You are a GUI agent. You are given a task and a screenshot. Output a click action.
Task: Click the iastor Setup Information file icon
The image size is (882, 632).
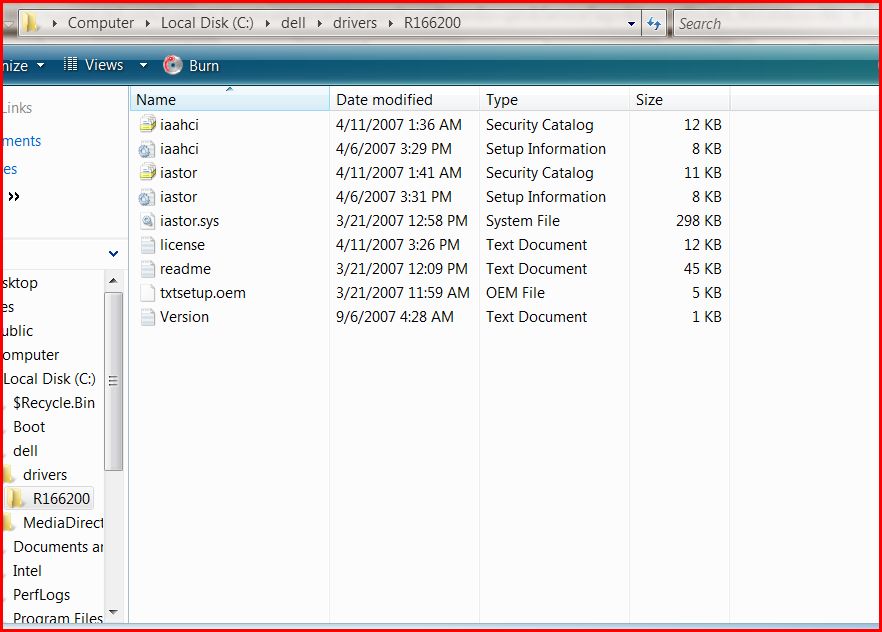146,197
